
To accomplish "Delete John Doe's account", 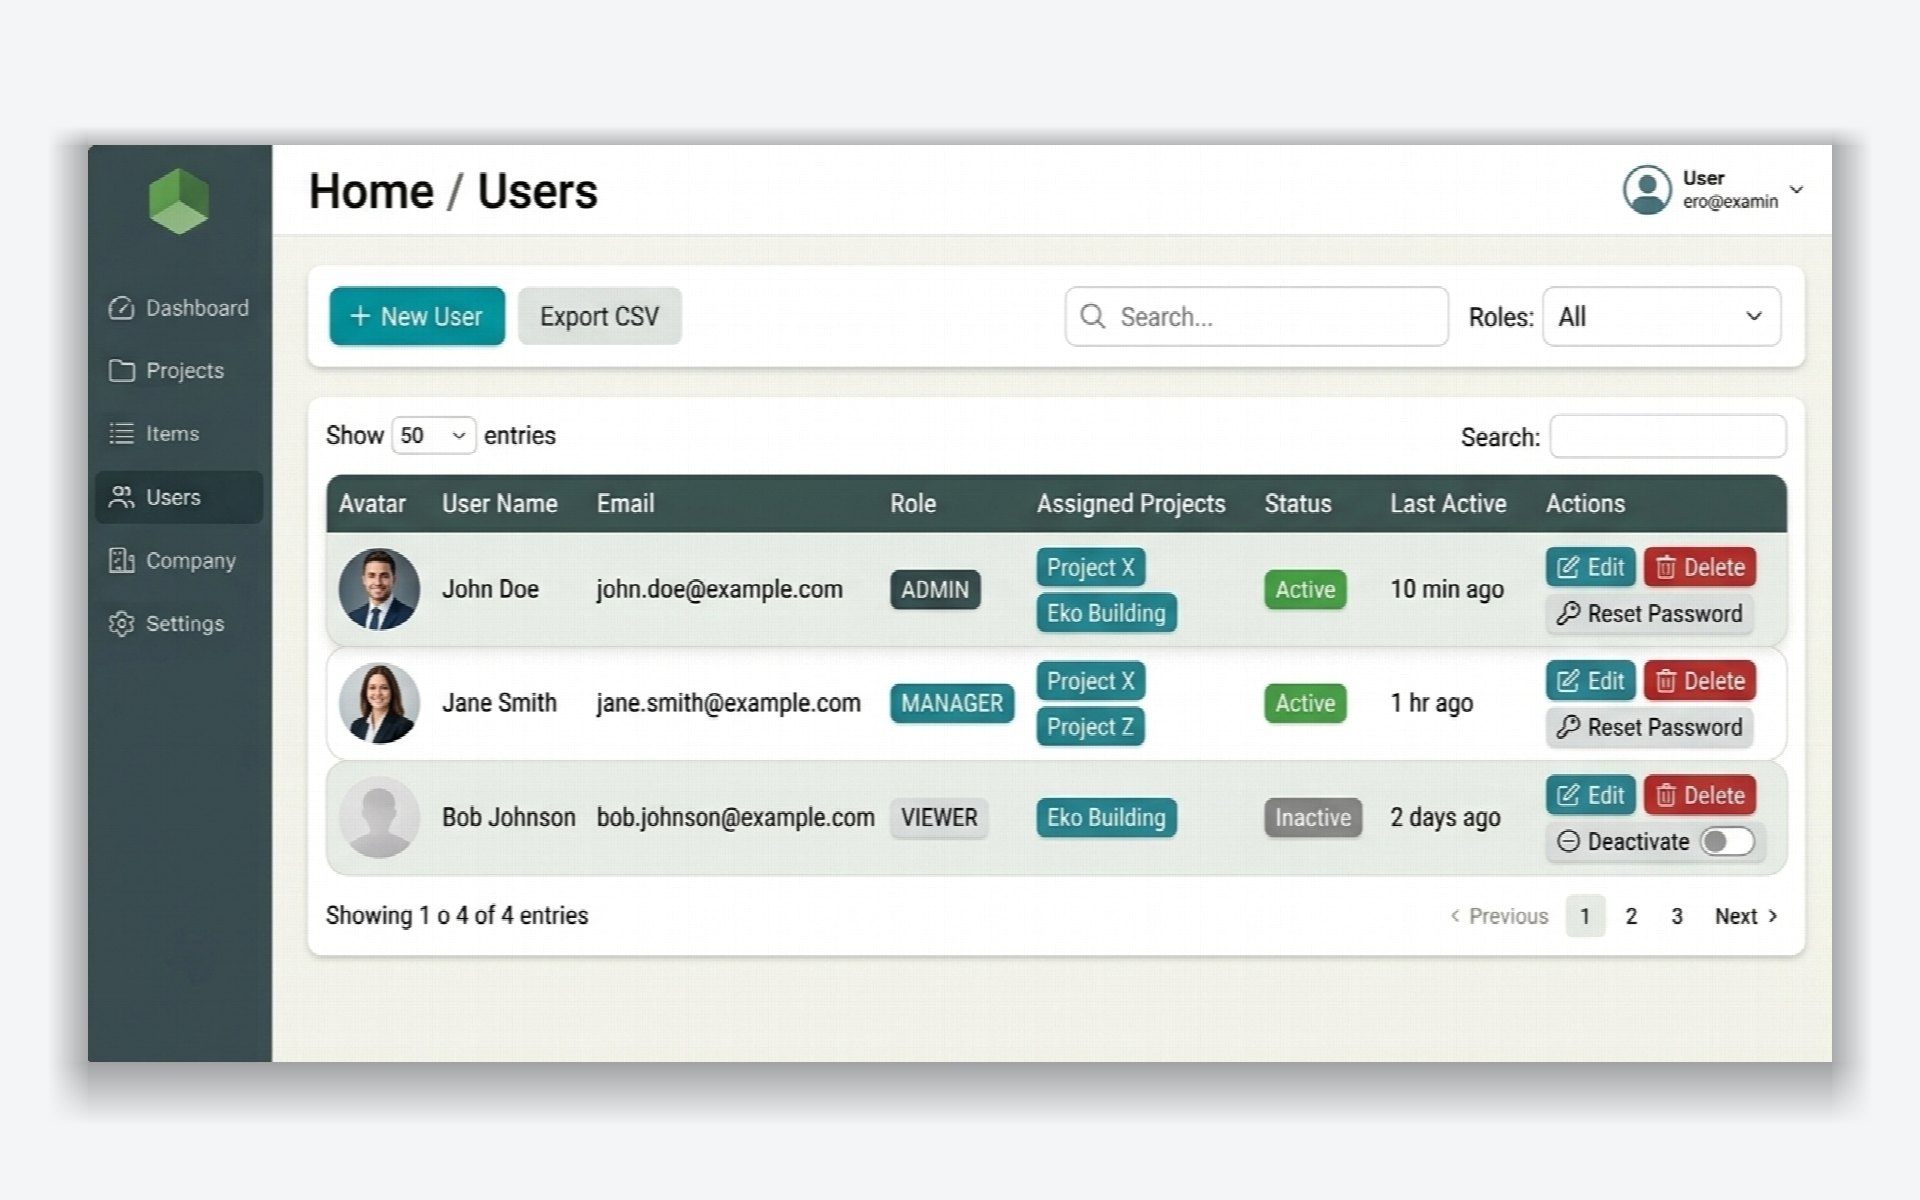I will (1700, 567).
